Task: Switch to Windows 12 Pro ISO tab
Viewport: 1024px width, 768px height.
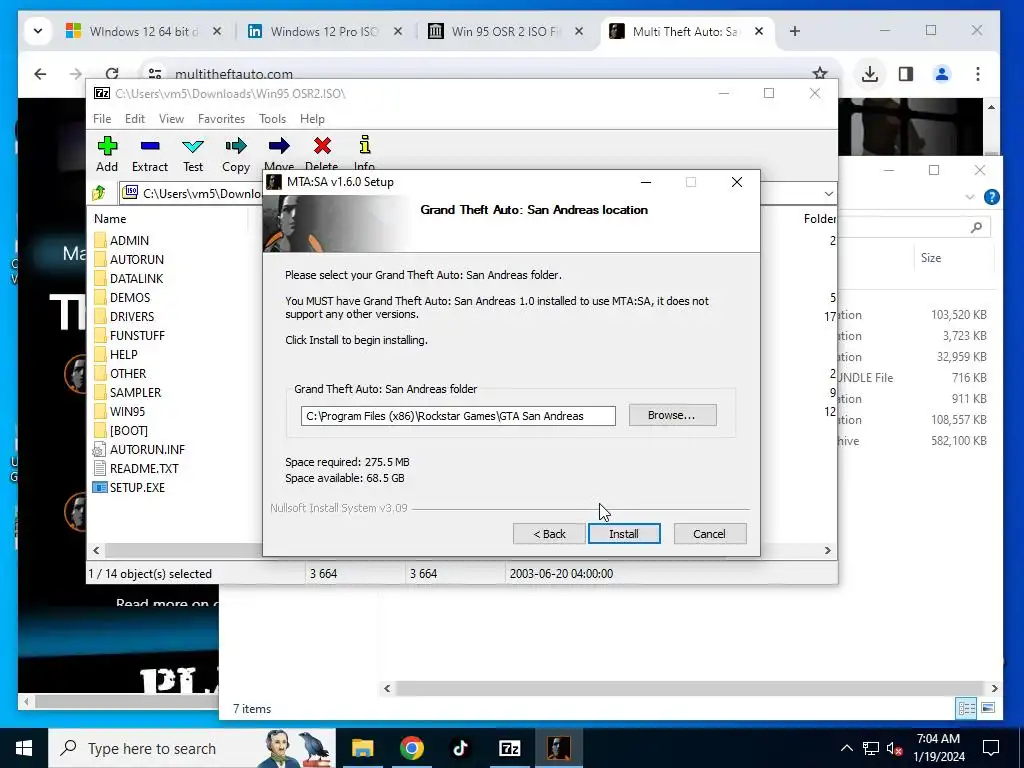Action: click(x=325, y=31)
